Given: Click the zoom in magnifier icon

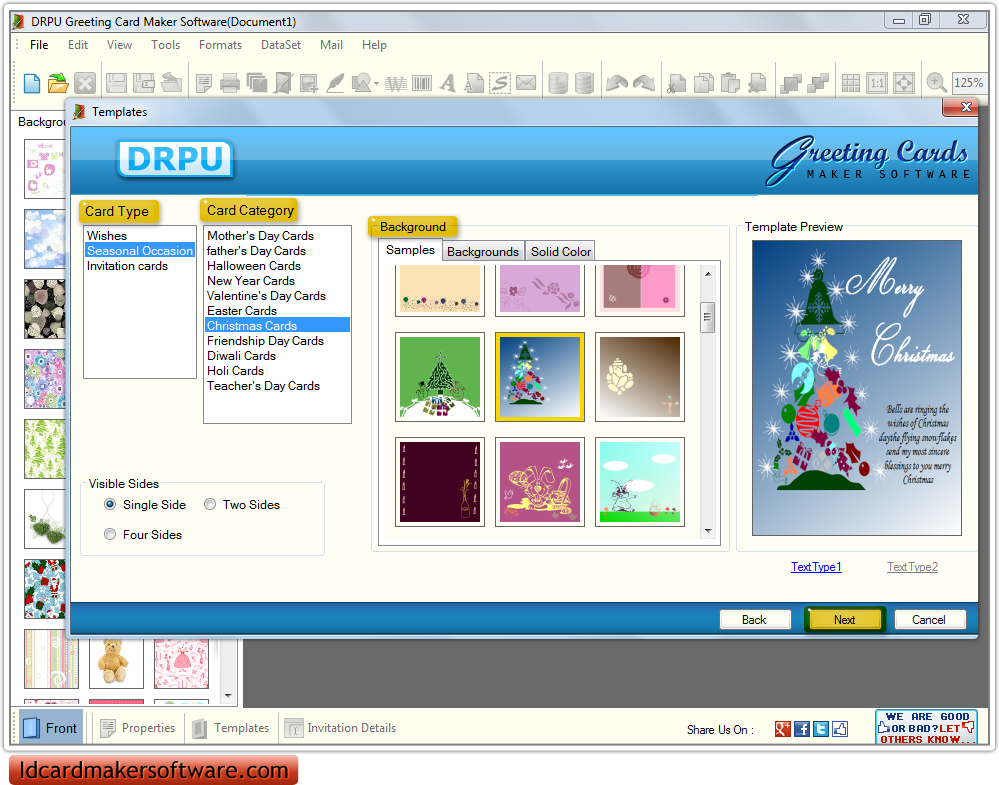Looking at the screenshot, I should 934,82.
